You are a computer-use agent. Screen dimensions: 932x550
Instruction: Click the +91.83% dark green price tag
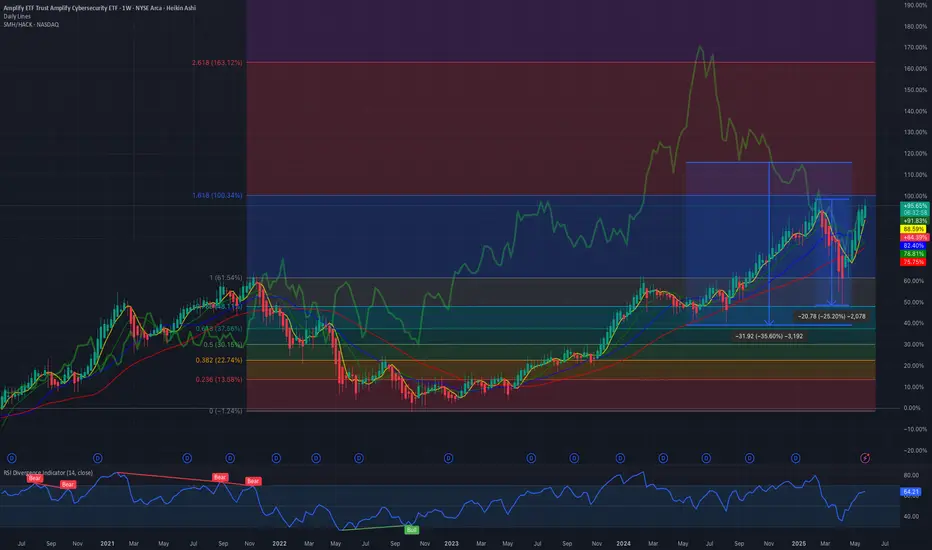point(914,221)
